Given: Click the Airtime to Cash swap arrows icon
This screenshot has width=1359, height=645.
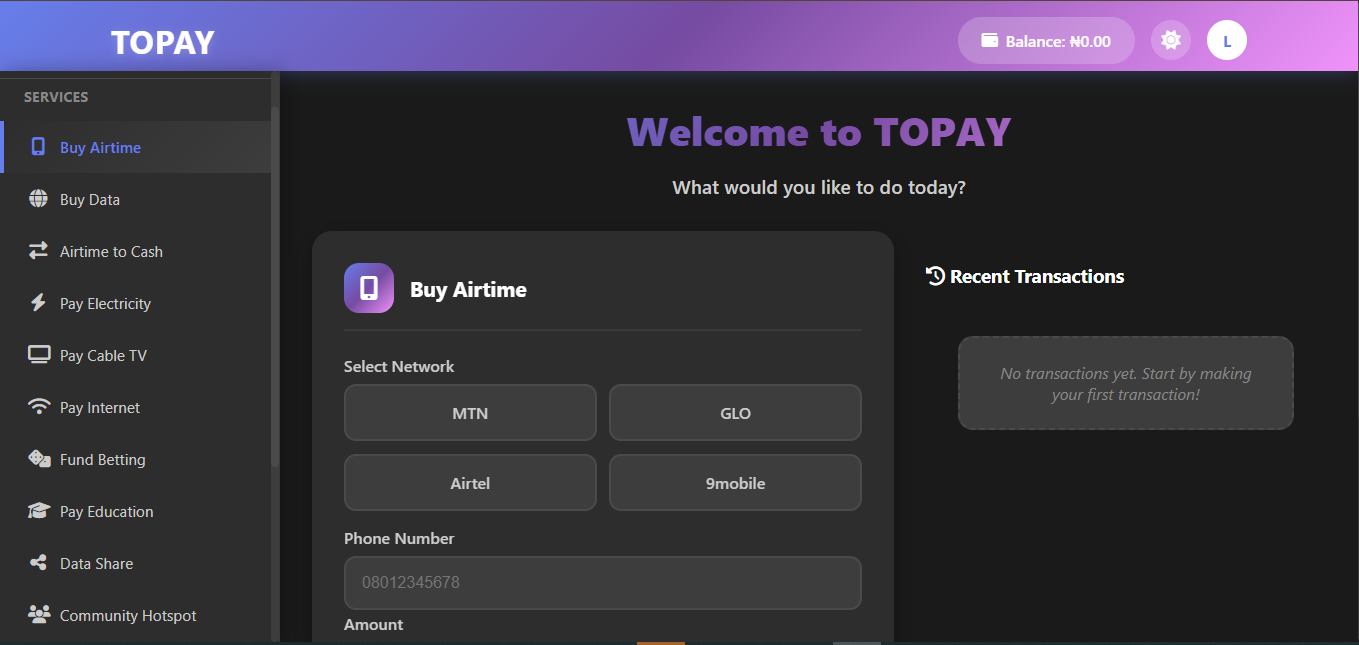Looking at the screenshot, I should click(38, 251).
